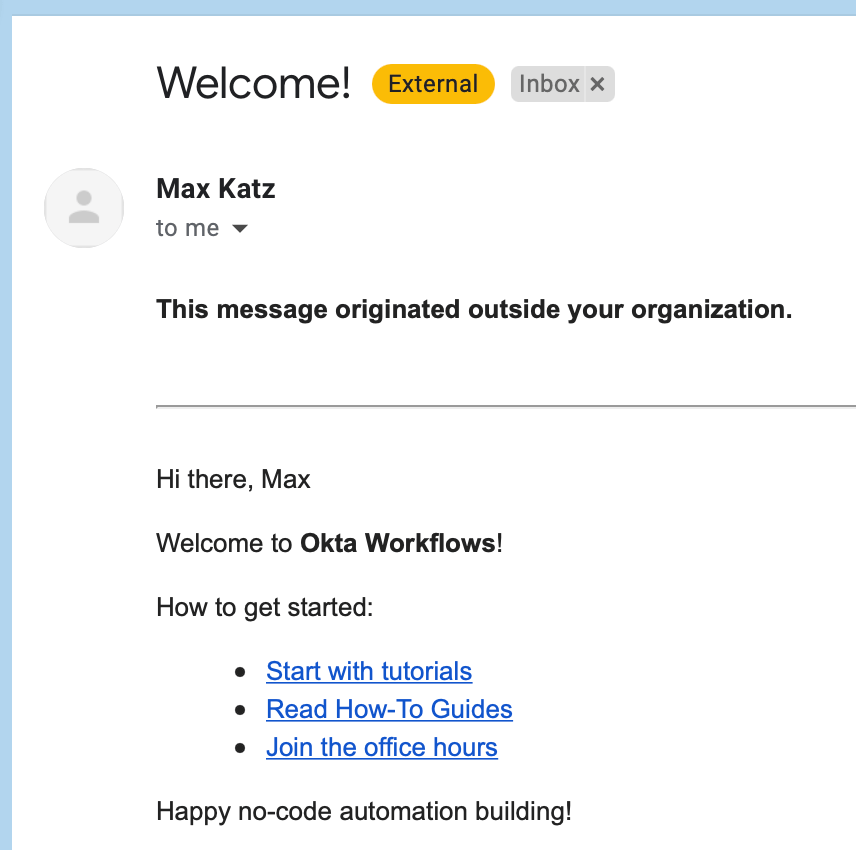Click the "How to get started:" line
This screenshot has height=850, width=856.
264,607
